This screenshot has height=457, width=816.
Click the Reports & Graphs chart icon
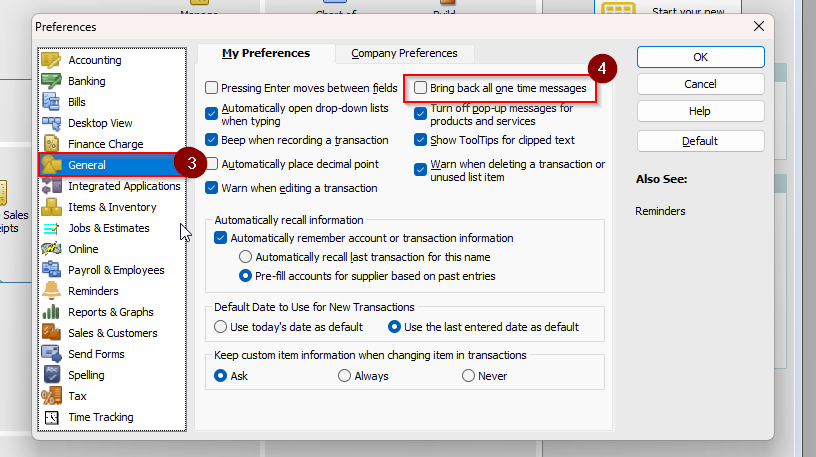click(x=51, y=312)
